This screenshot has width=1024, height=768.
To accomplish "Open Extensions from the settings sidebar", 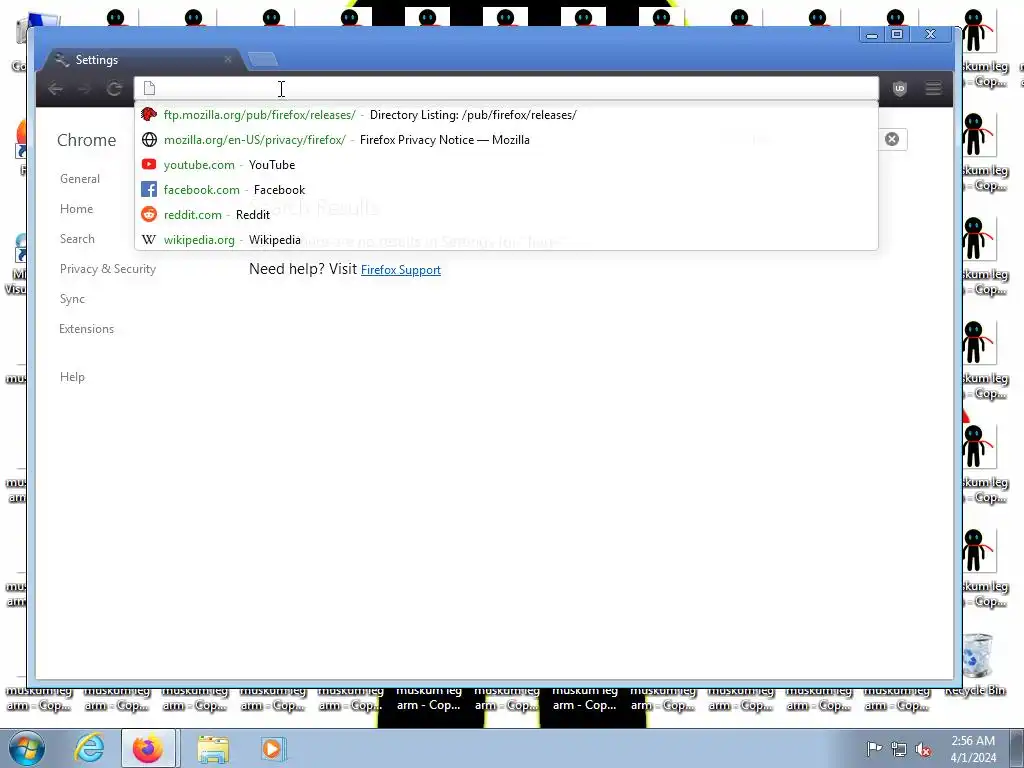I will (86, 329).
